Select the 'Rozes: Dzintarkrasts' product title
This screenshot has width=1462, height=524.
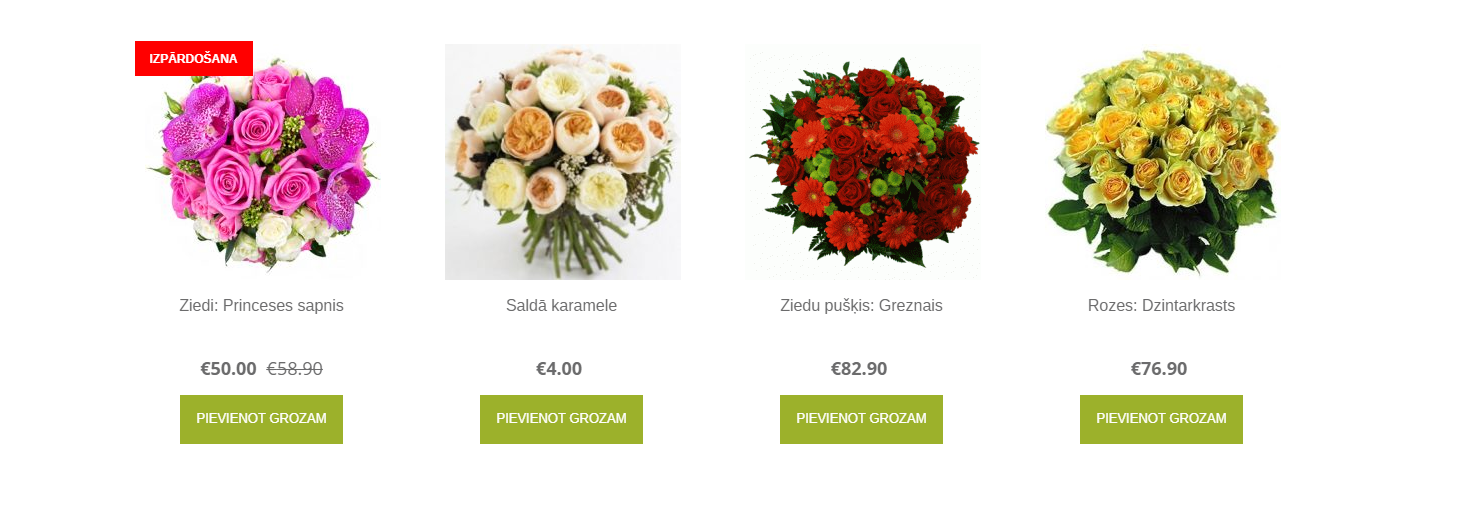coord(1162,306)
